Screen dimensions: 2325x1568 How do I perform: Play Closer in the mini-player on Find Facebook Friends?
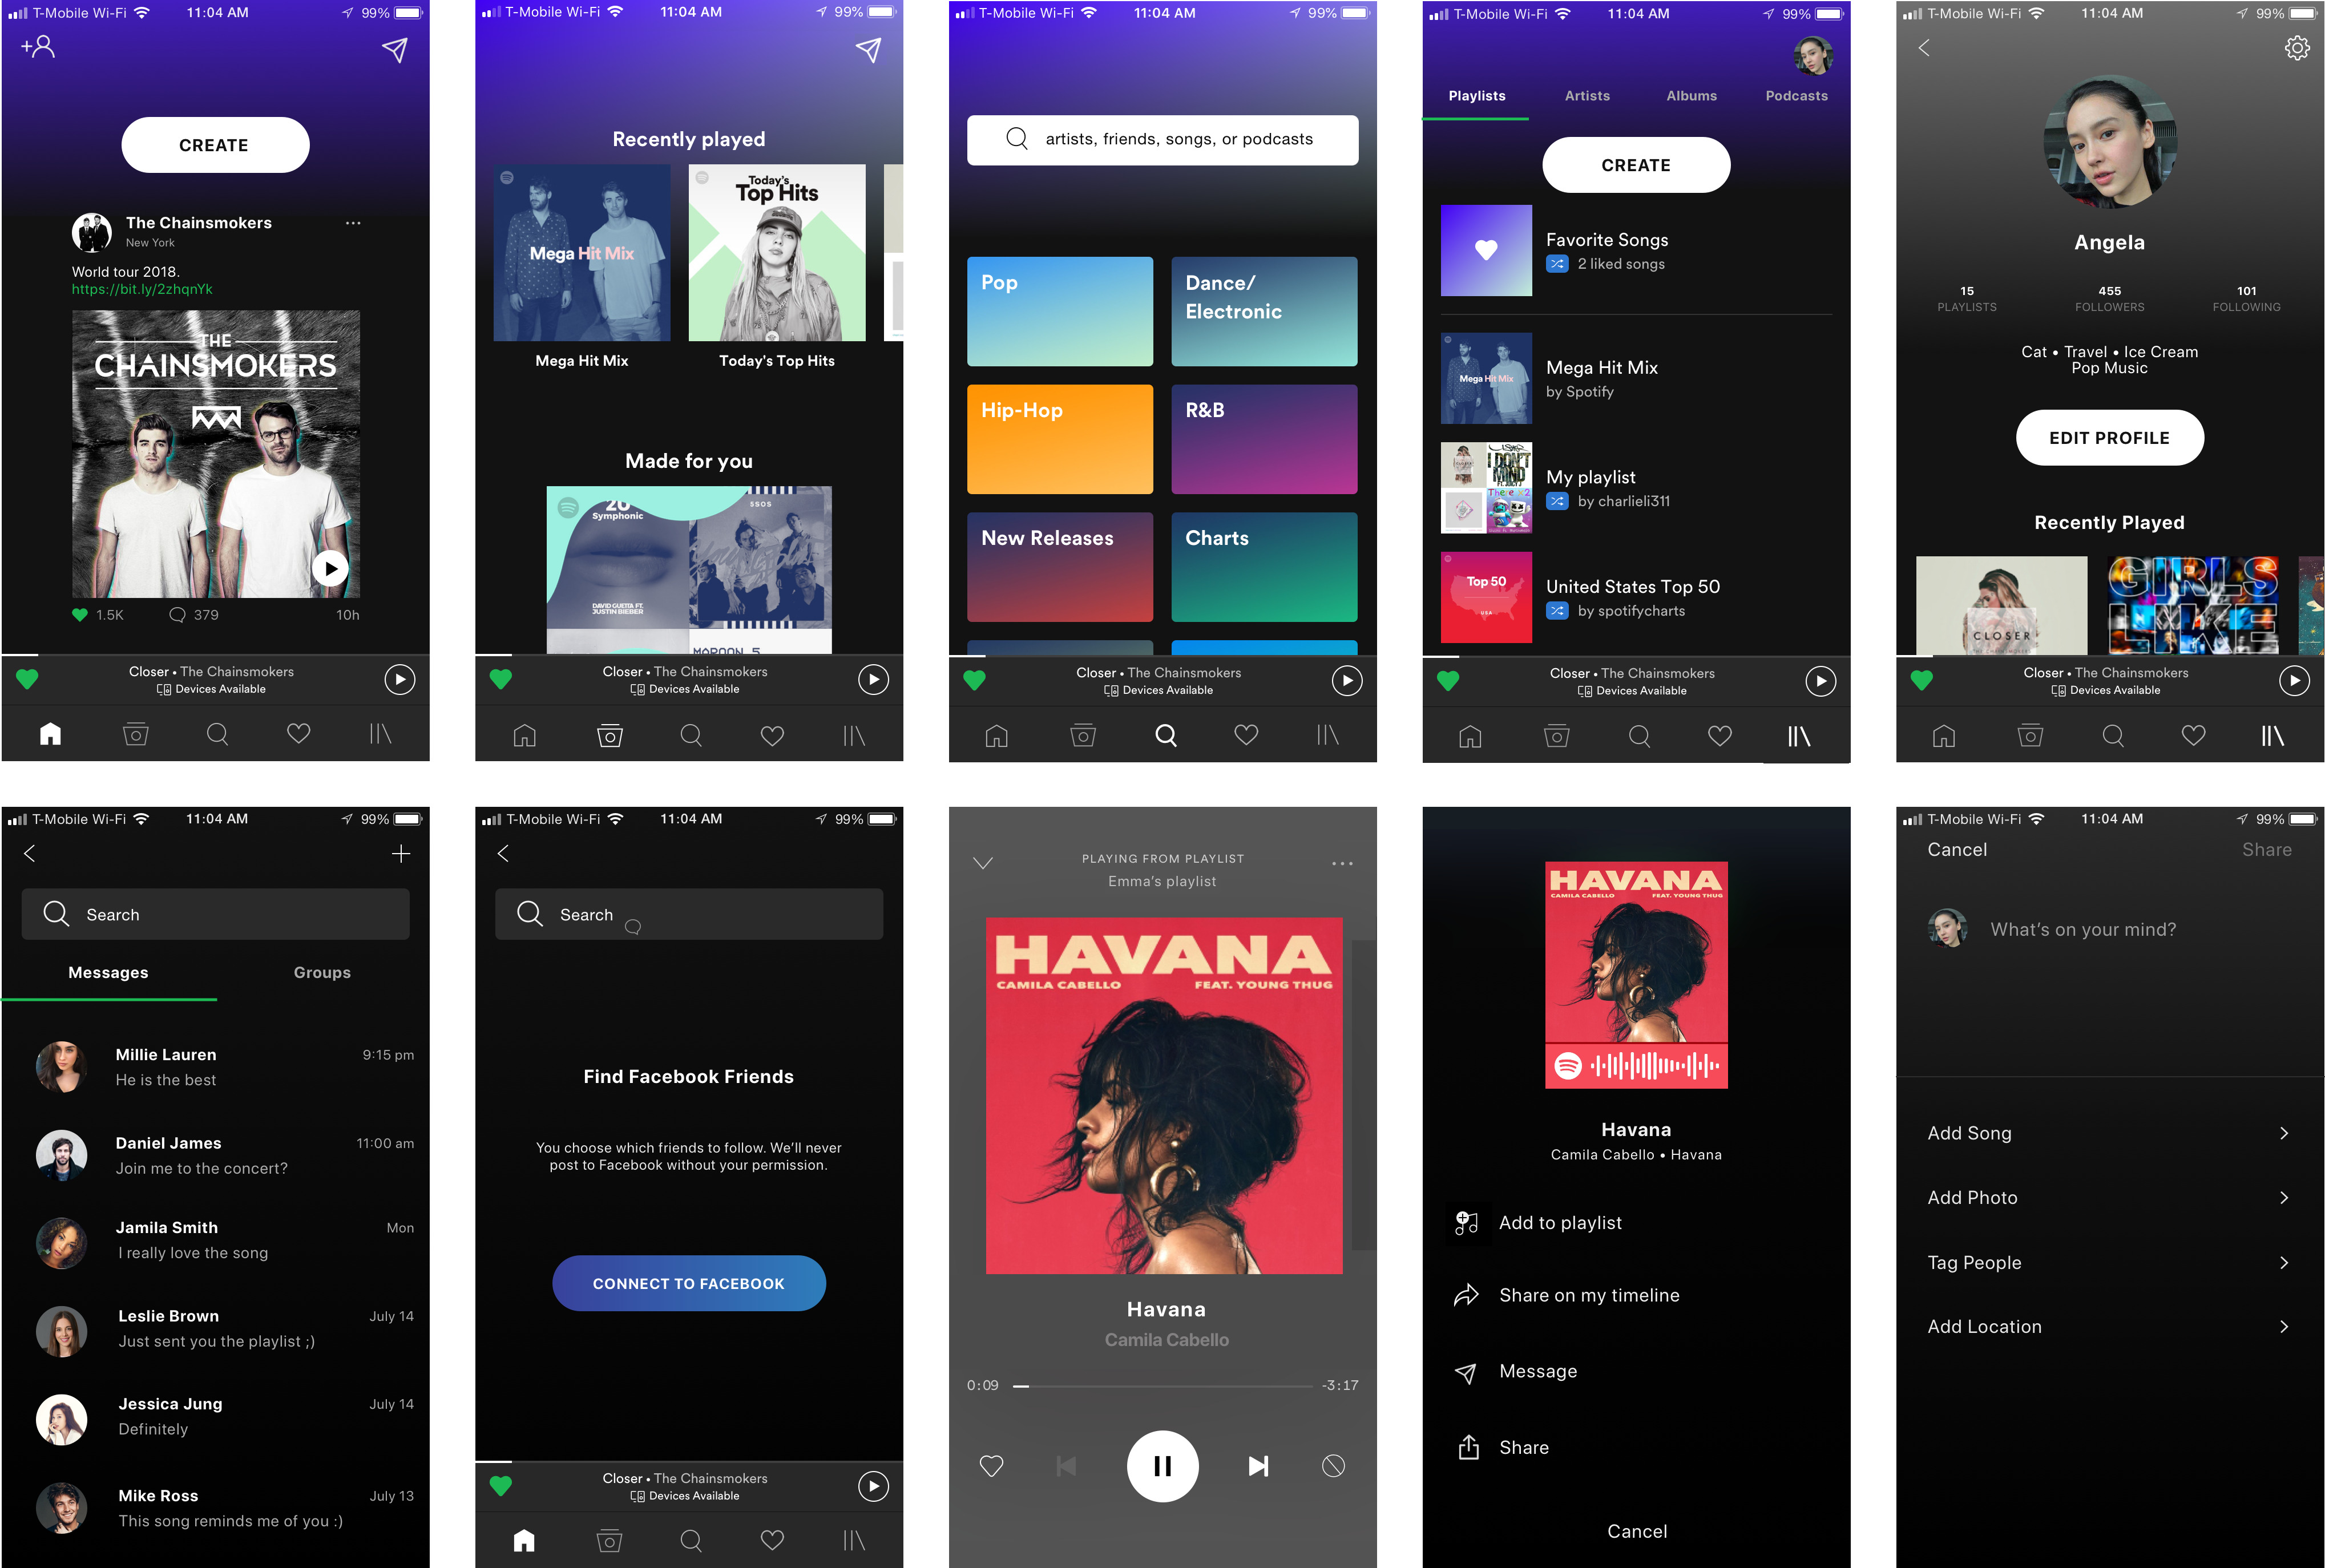pyautogui.click(x=873, y=1486)
